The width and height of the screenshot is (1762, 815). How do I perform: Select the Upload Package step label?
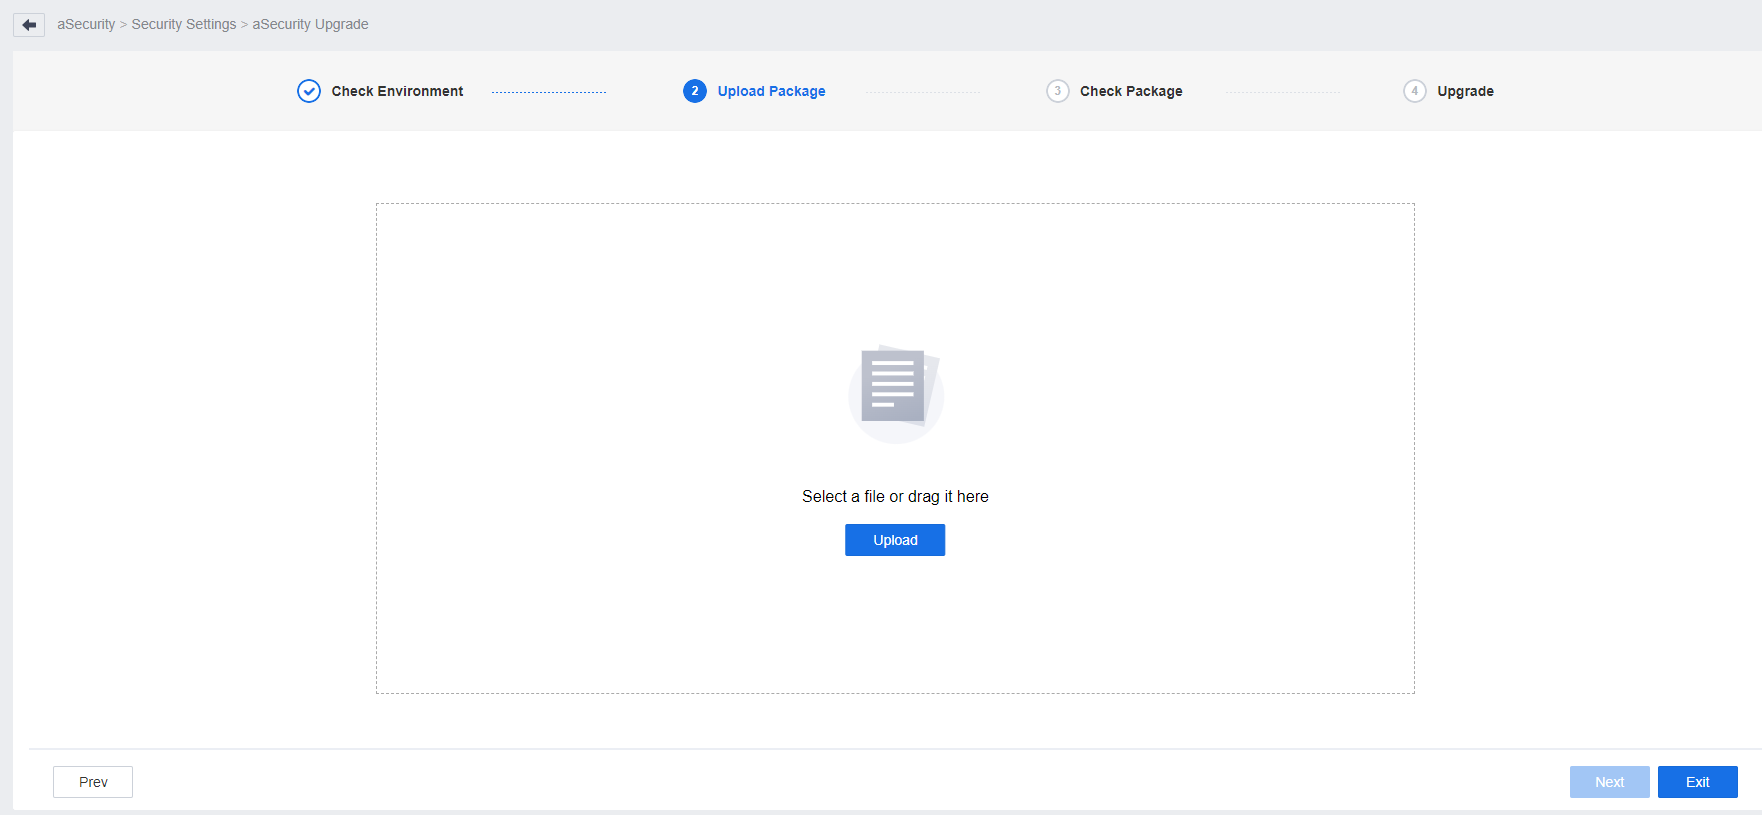click(771, 91)
